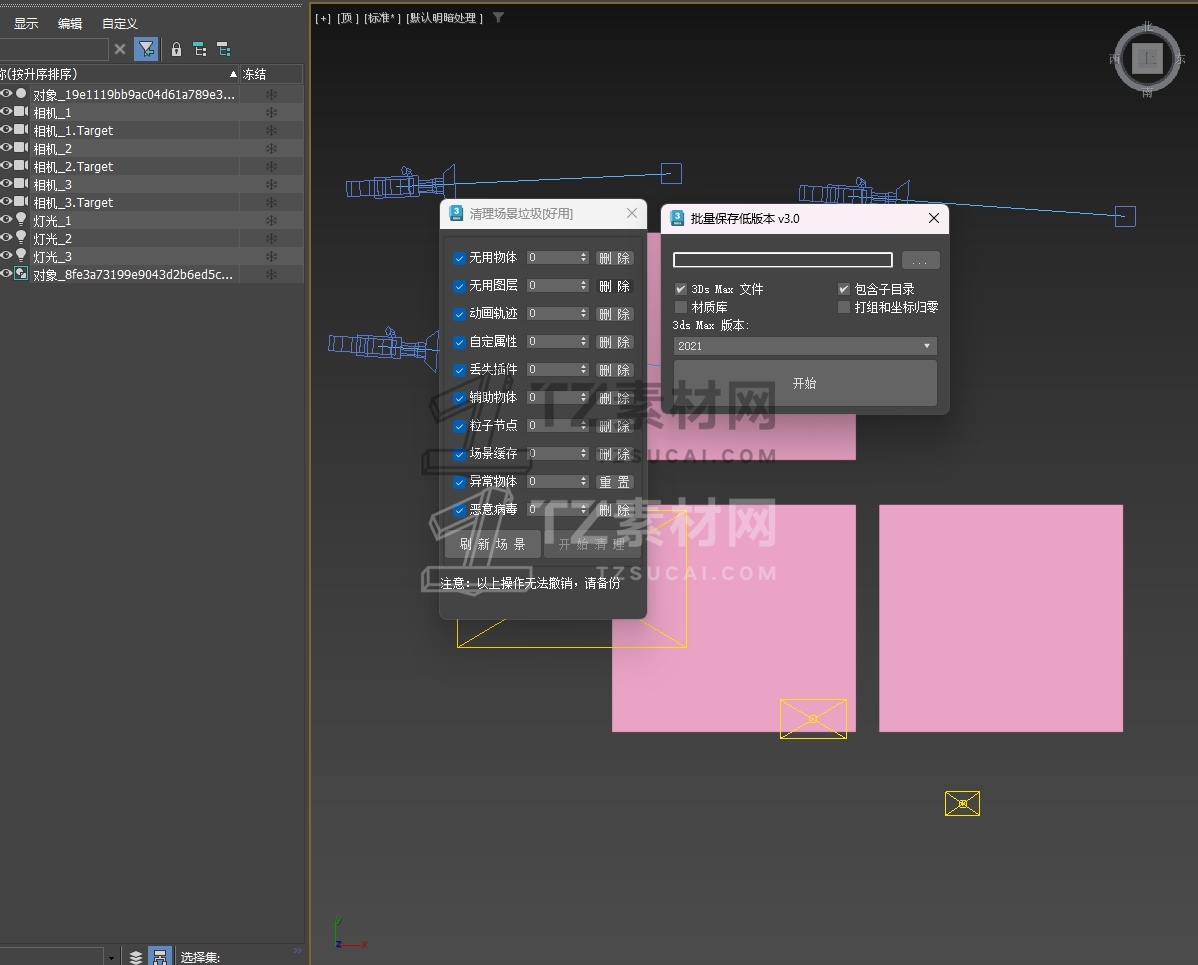Click the selection filter funnel icon

(x=146, y=49)
